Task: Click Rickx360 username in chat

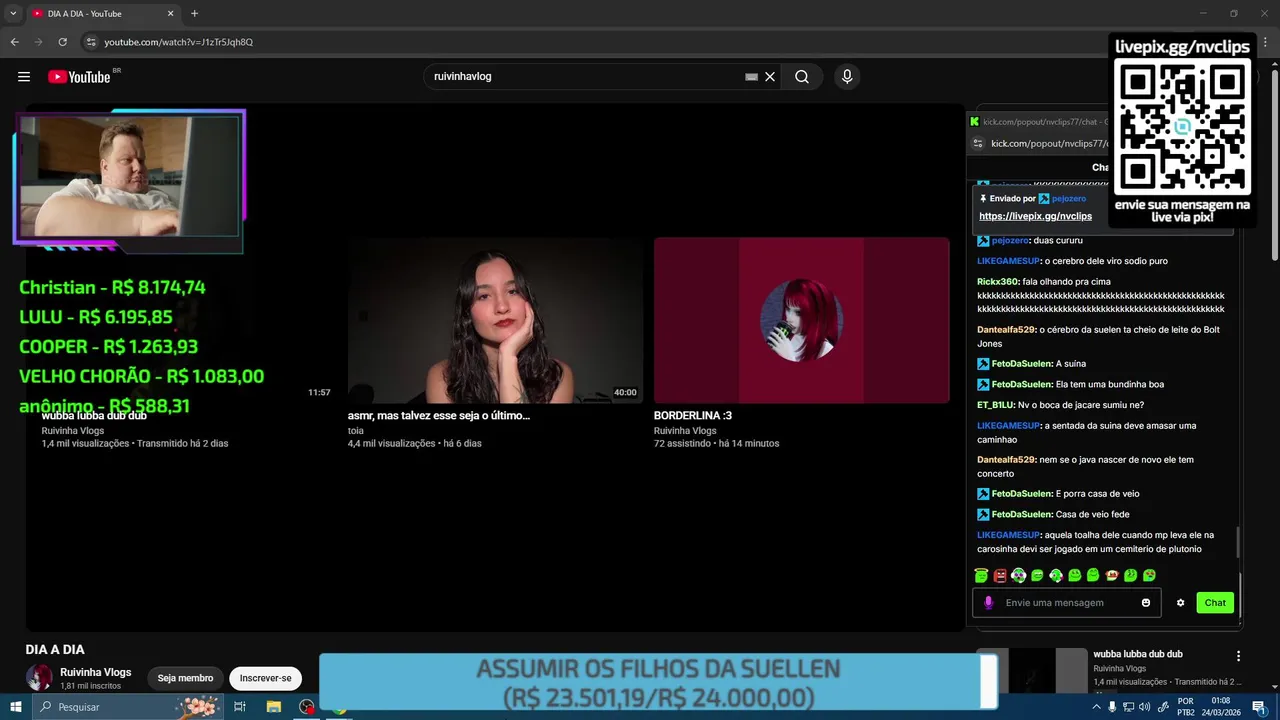Action: [x=997, y=282]
